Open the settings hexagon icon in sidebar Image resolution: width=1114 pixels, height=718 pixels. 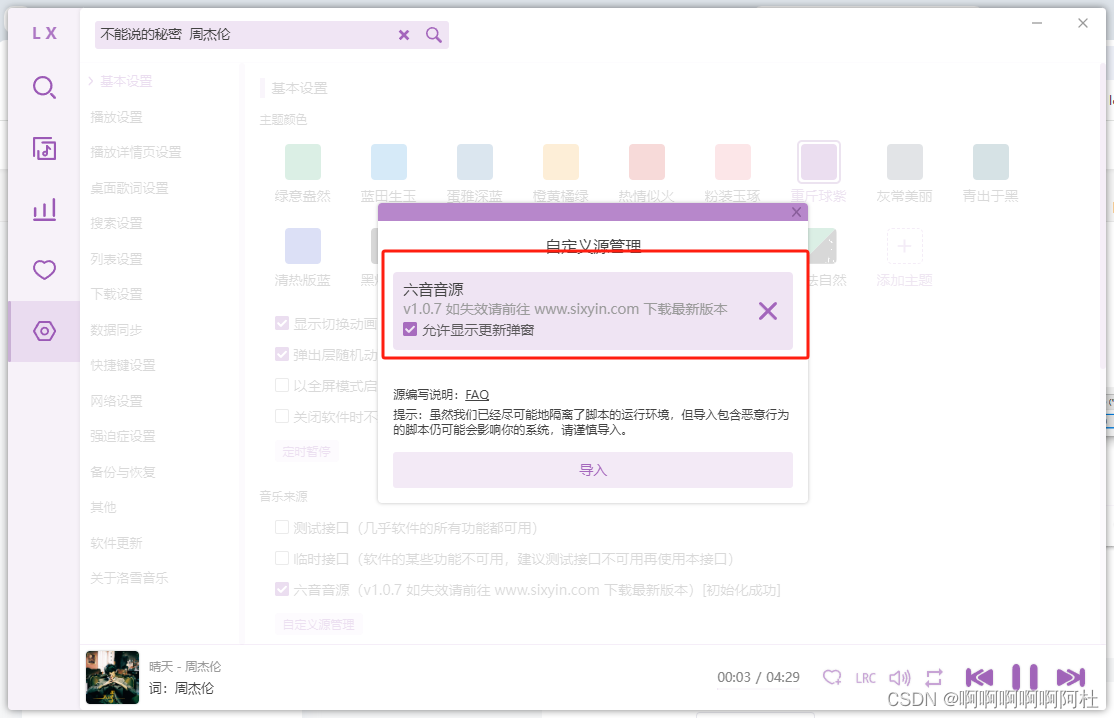pos(44,331)
